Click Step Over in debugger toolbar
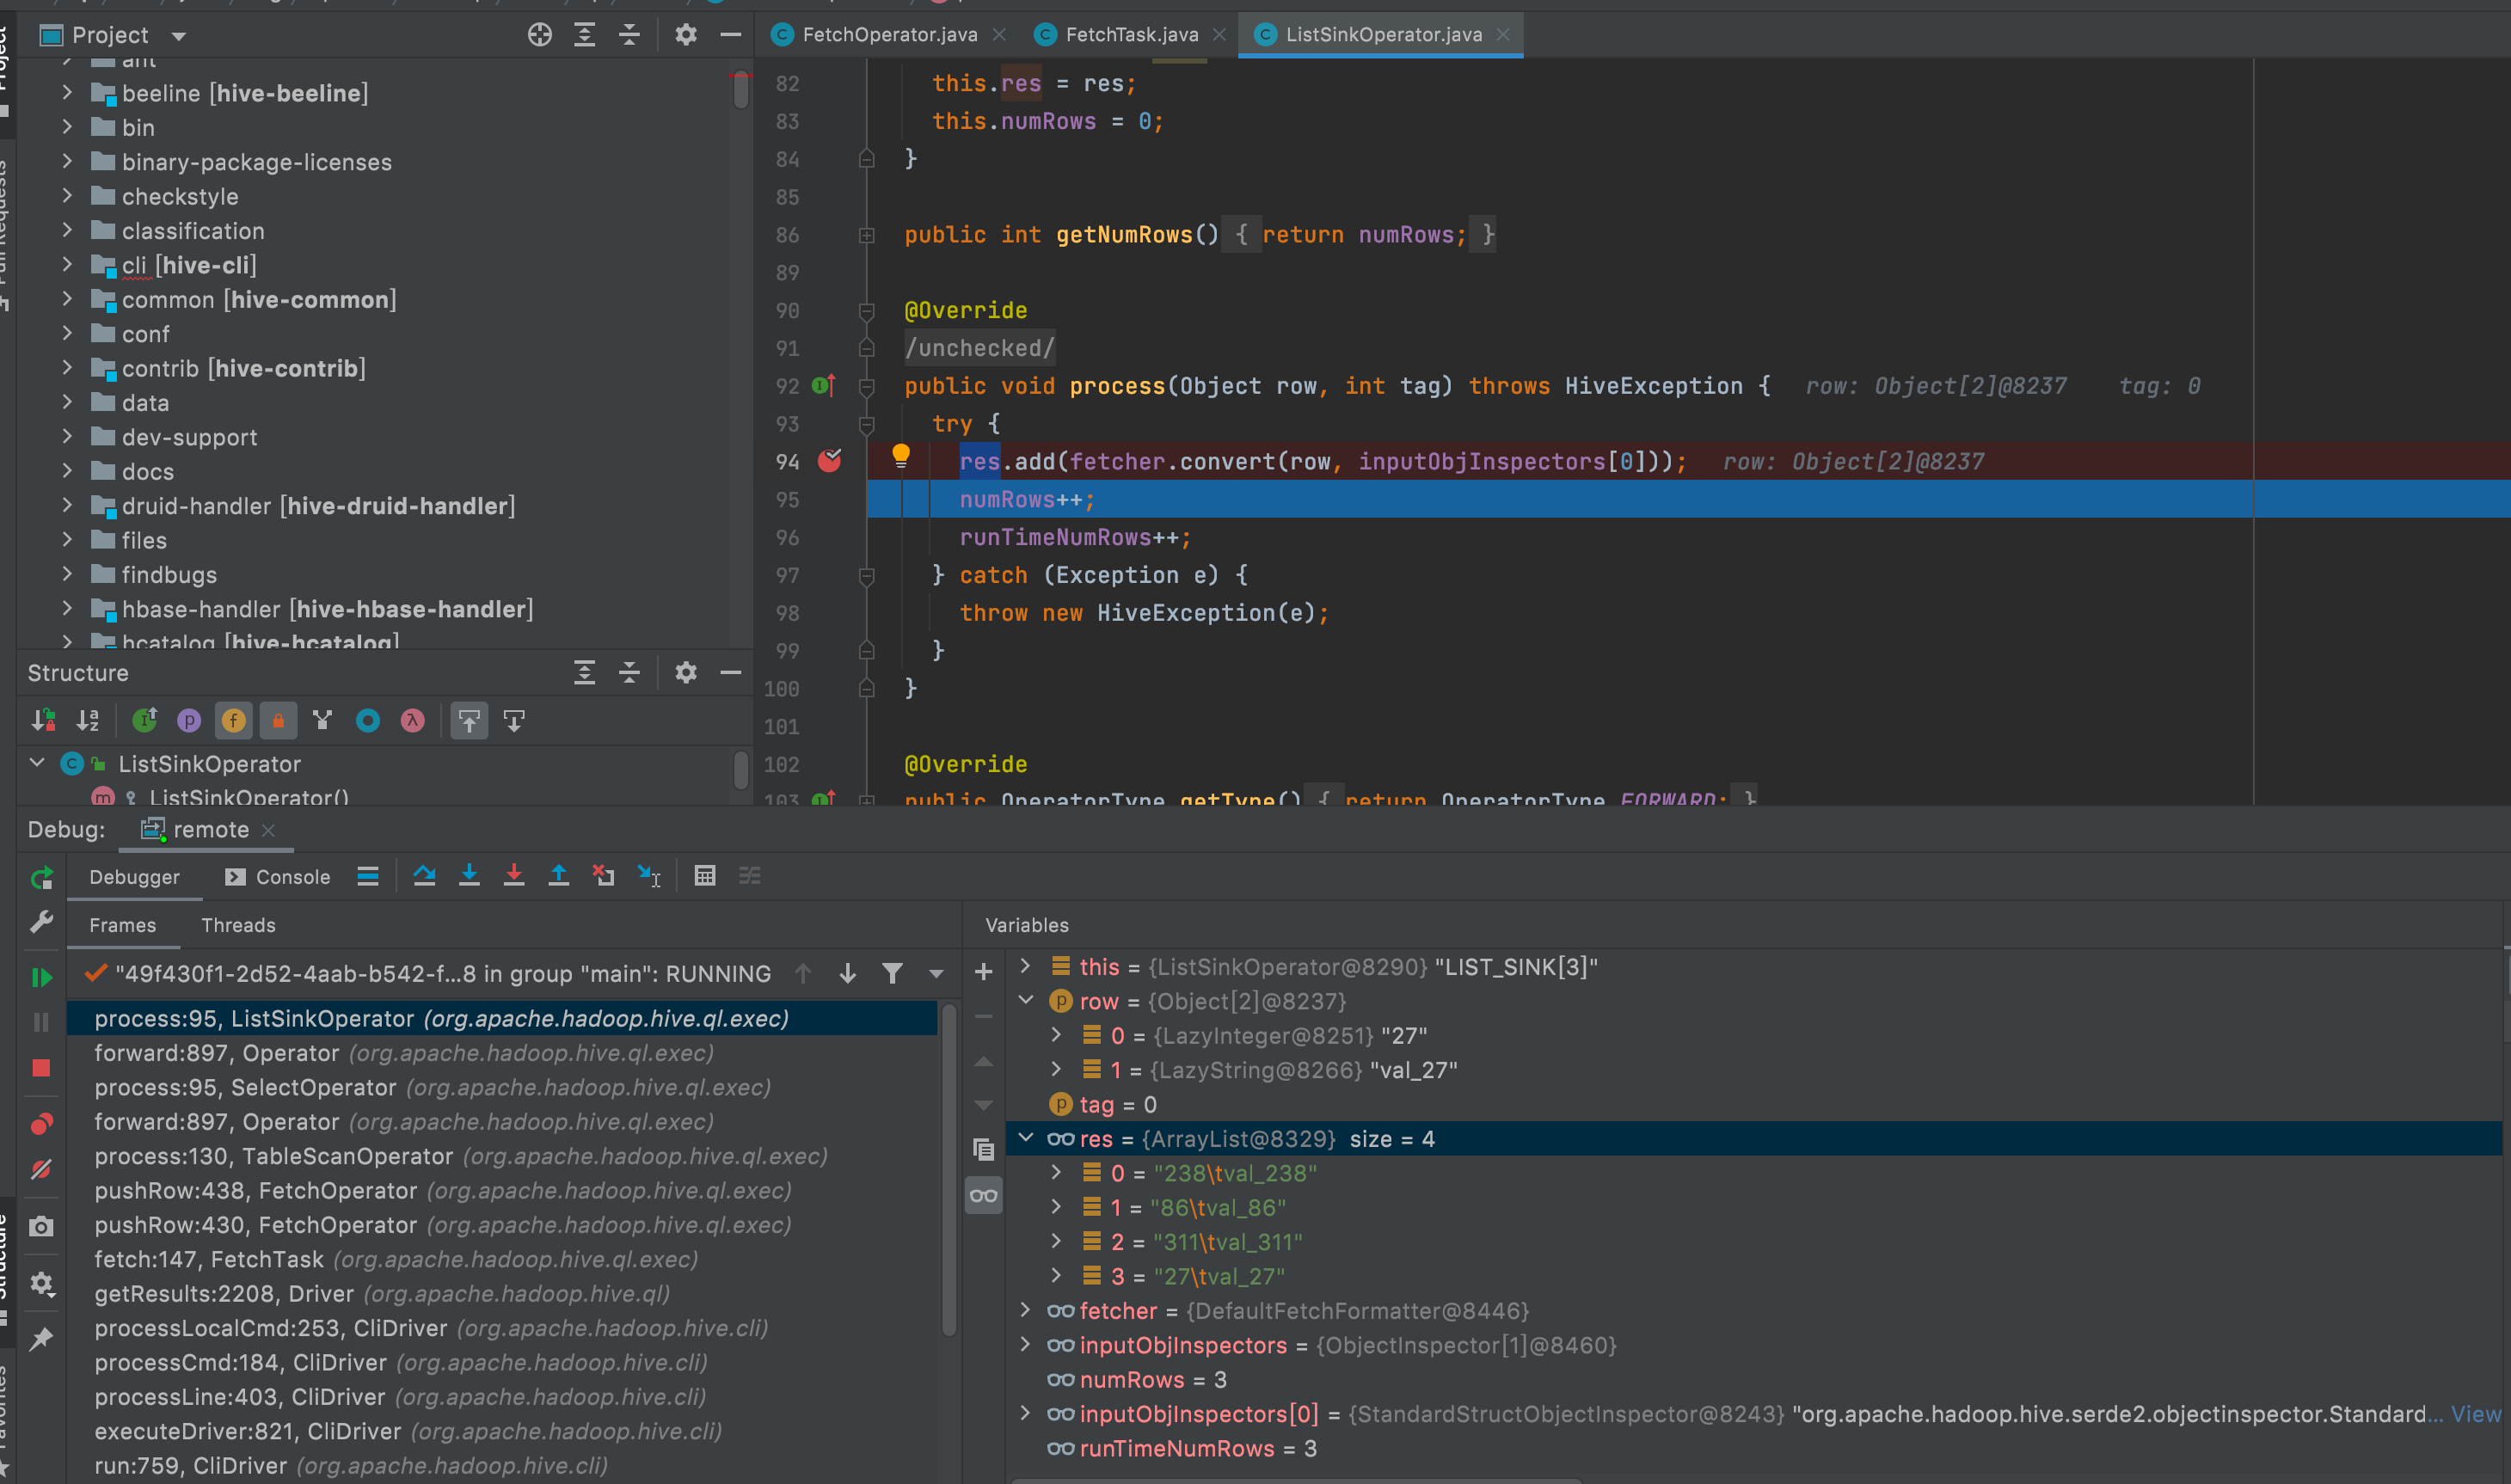Viewport: 2511px width, 1484px height. (424, 876)
